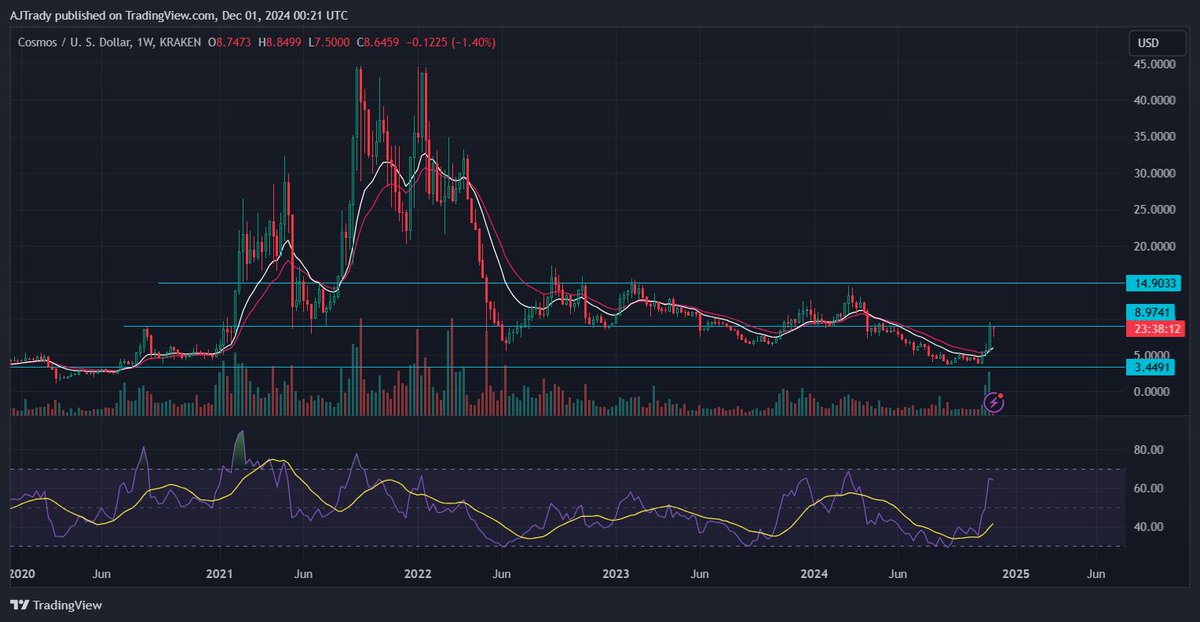Select the 3.4491 price label

point(1153,367)
